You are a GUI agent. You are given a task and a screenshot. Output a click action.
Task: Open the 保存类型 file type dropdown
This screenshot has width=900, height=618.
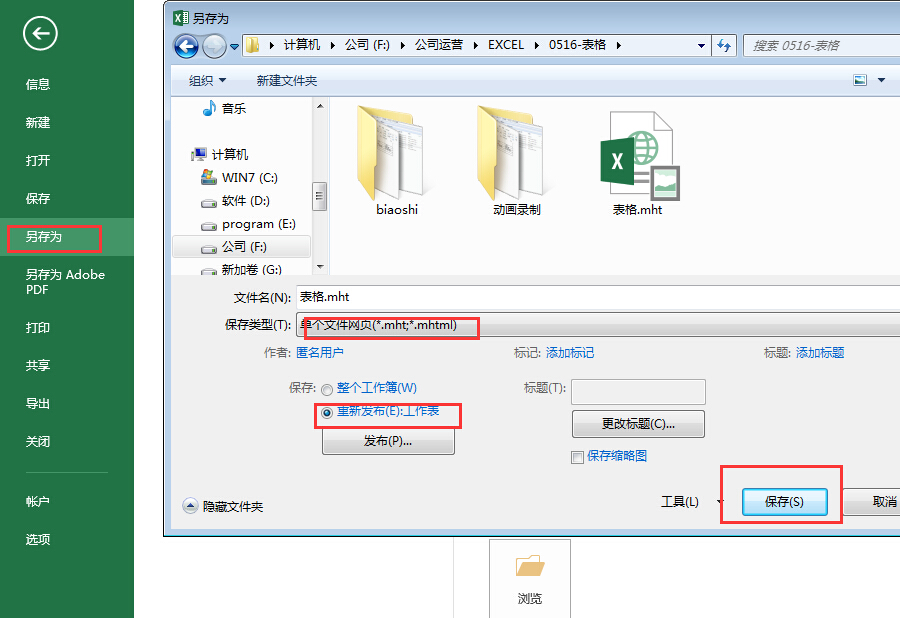[598, 325]
